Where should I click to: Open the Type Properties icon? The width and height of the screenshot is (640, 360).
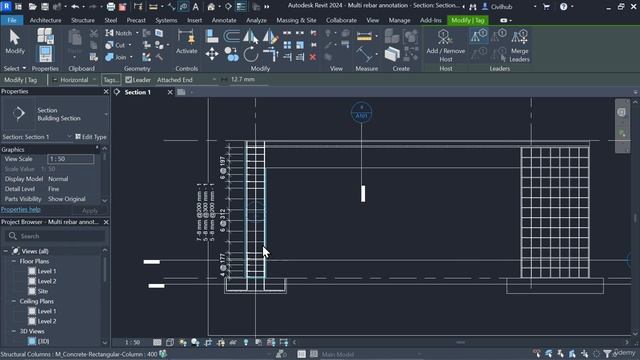click(x=45, y=36)
